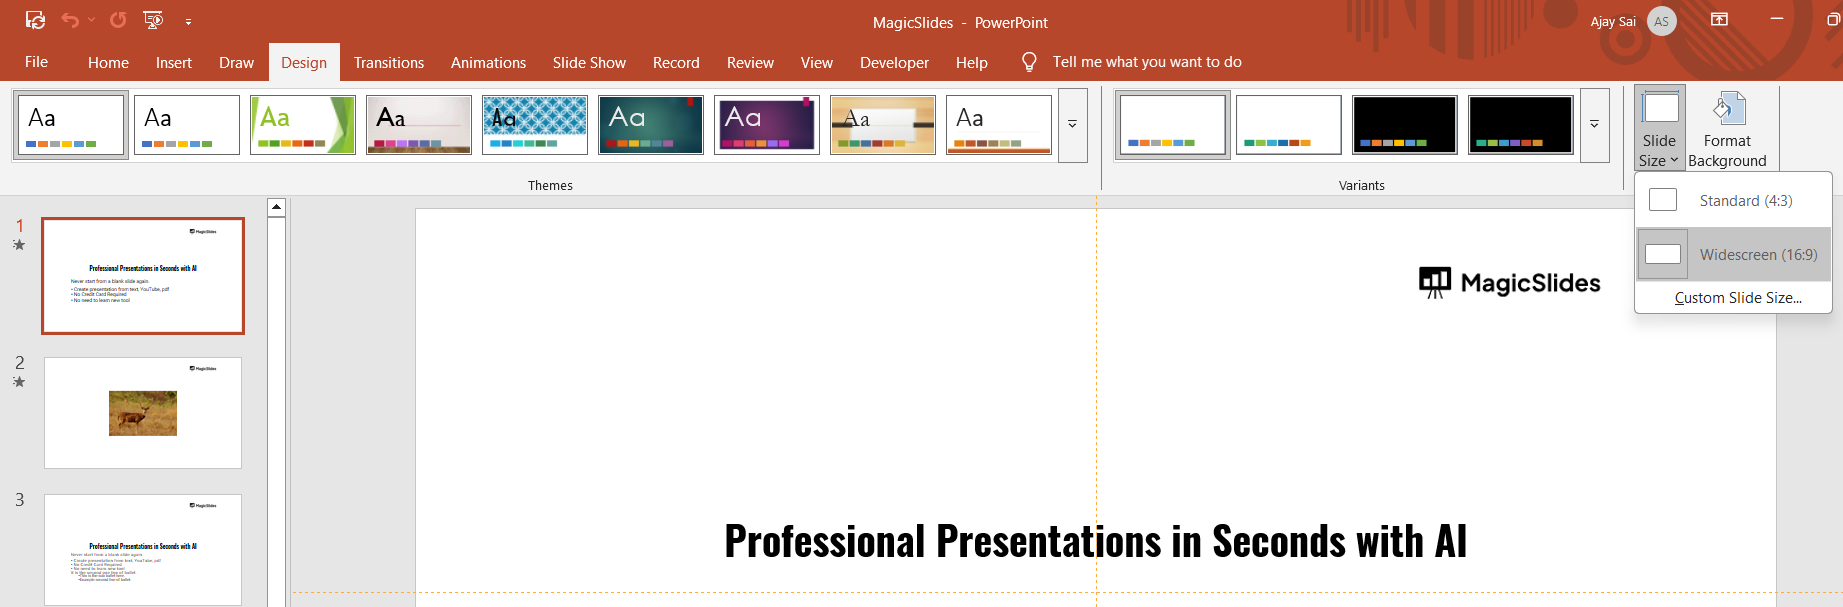Expand the Variants gallery dropdown
1843x607 pixels.
1594,125
